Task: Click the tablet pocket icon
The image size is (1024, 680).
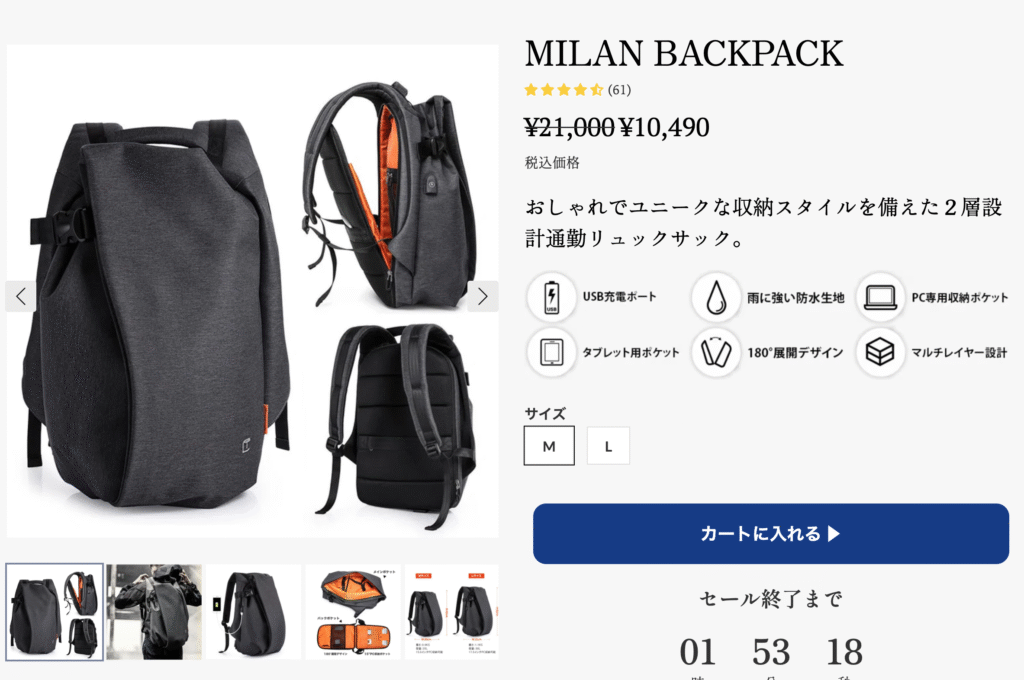Action: (x=551, y=353)
